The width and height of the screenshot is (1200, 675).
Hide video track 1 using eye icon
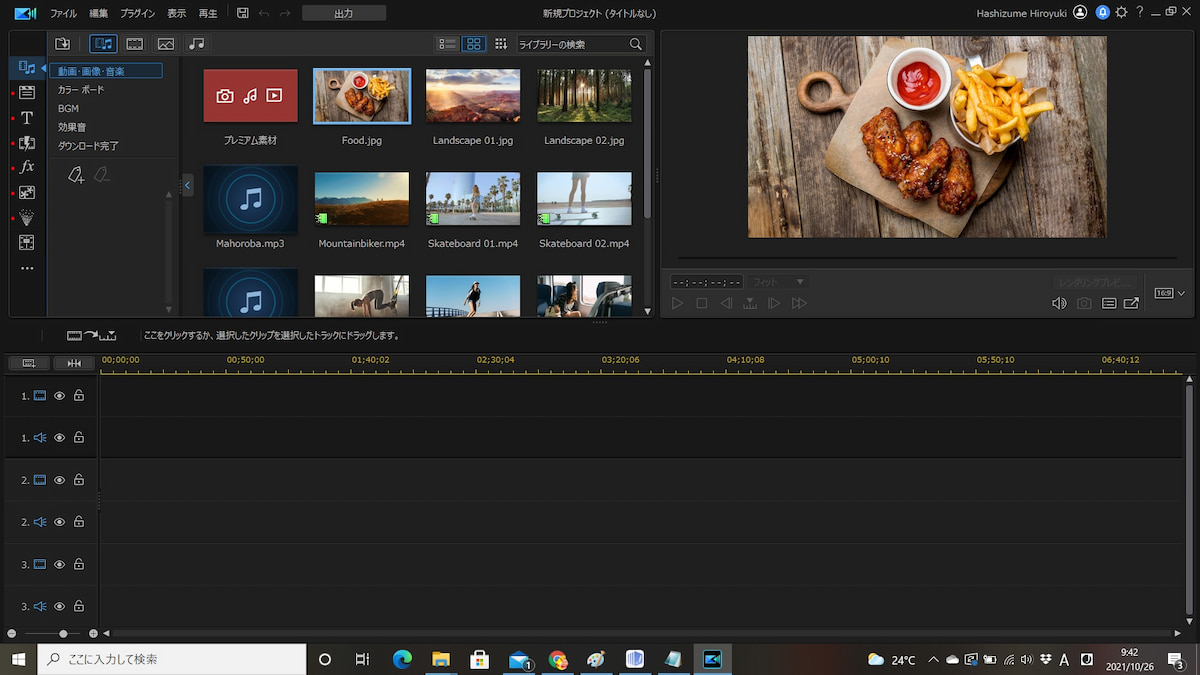59,396
